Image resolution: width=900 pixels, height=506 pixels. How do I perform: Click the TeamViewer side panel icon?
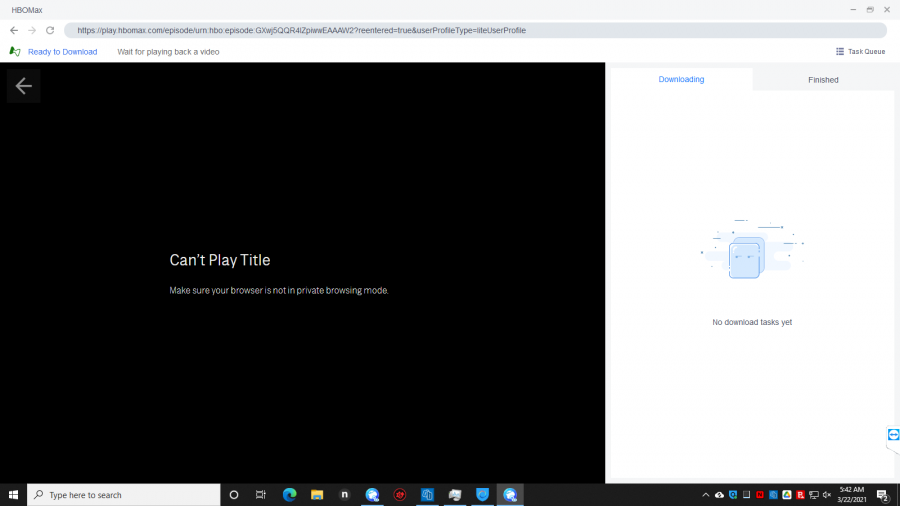pos(893,435)
